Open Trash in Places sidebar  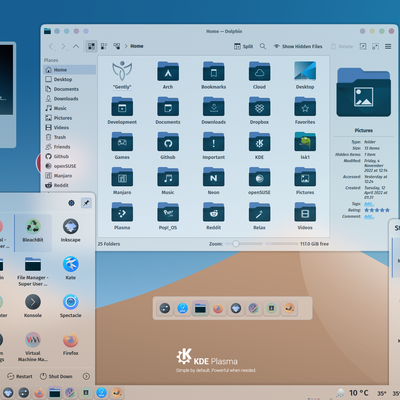click(x=70, y=137)
